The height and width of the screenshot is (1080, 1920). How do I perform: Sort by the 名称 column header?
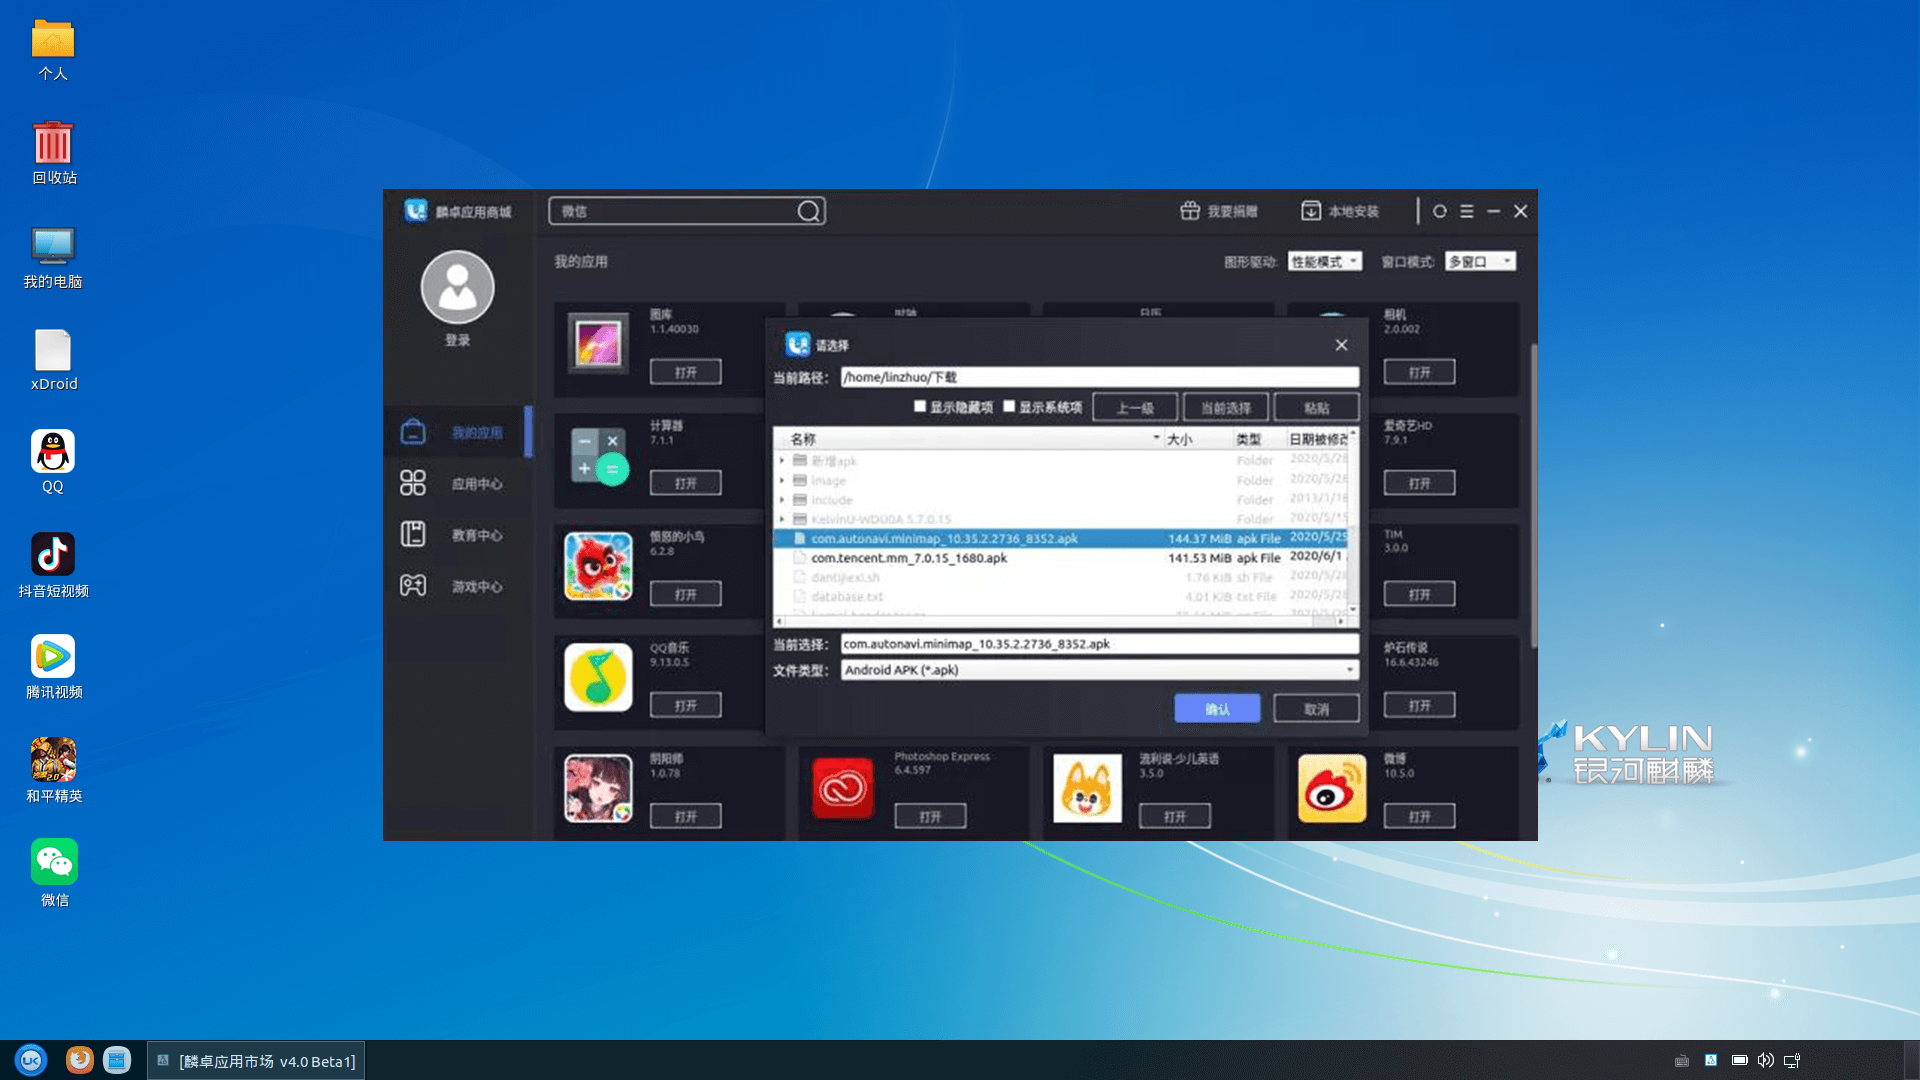pyautogui.click(x=968, y=439)
